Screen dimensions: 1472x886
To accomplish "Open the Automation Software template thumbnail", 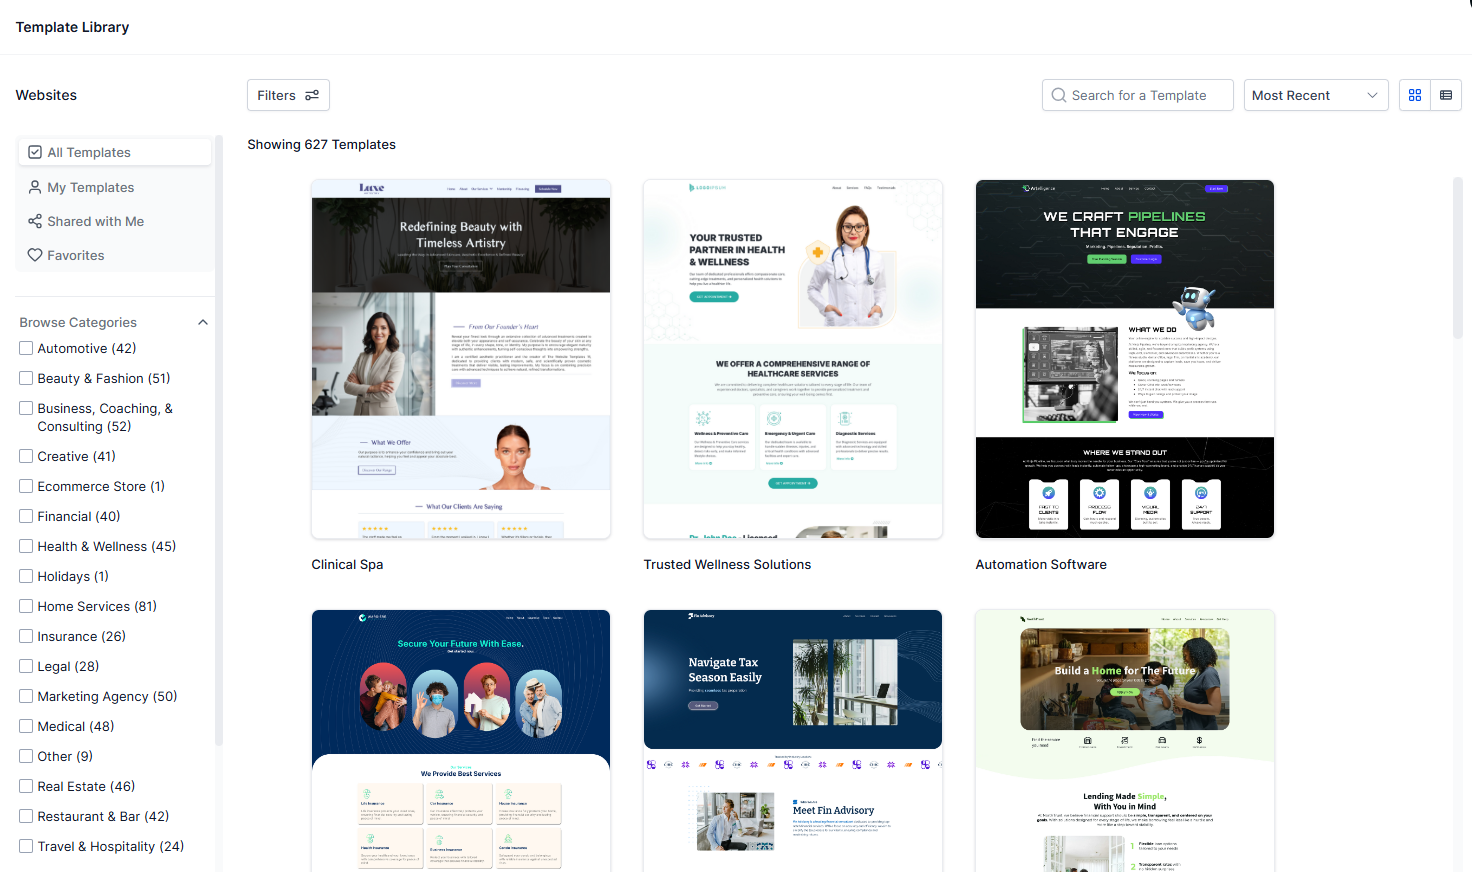I will tap(1124, 358).
